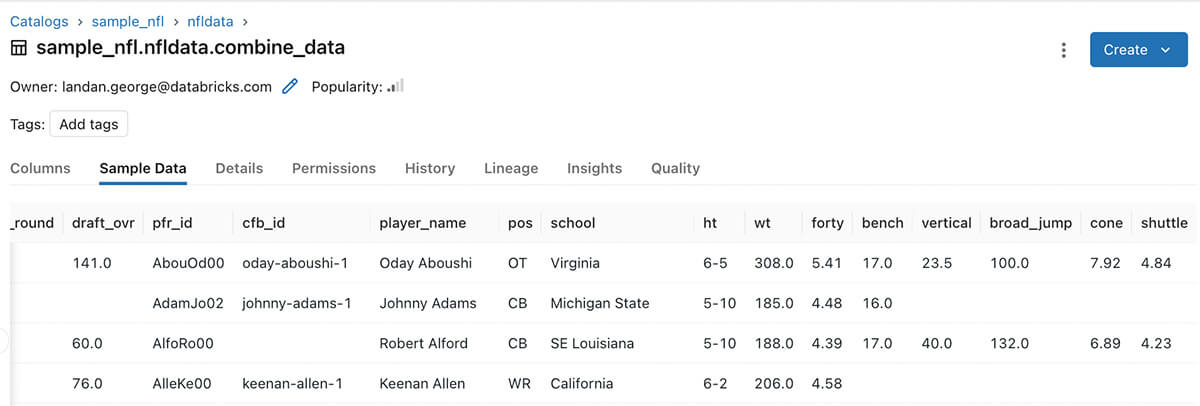Open the sample_nfl breadcrumb link

coord(128,20)
